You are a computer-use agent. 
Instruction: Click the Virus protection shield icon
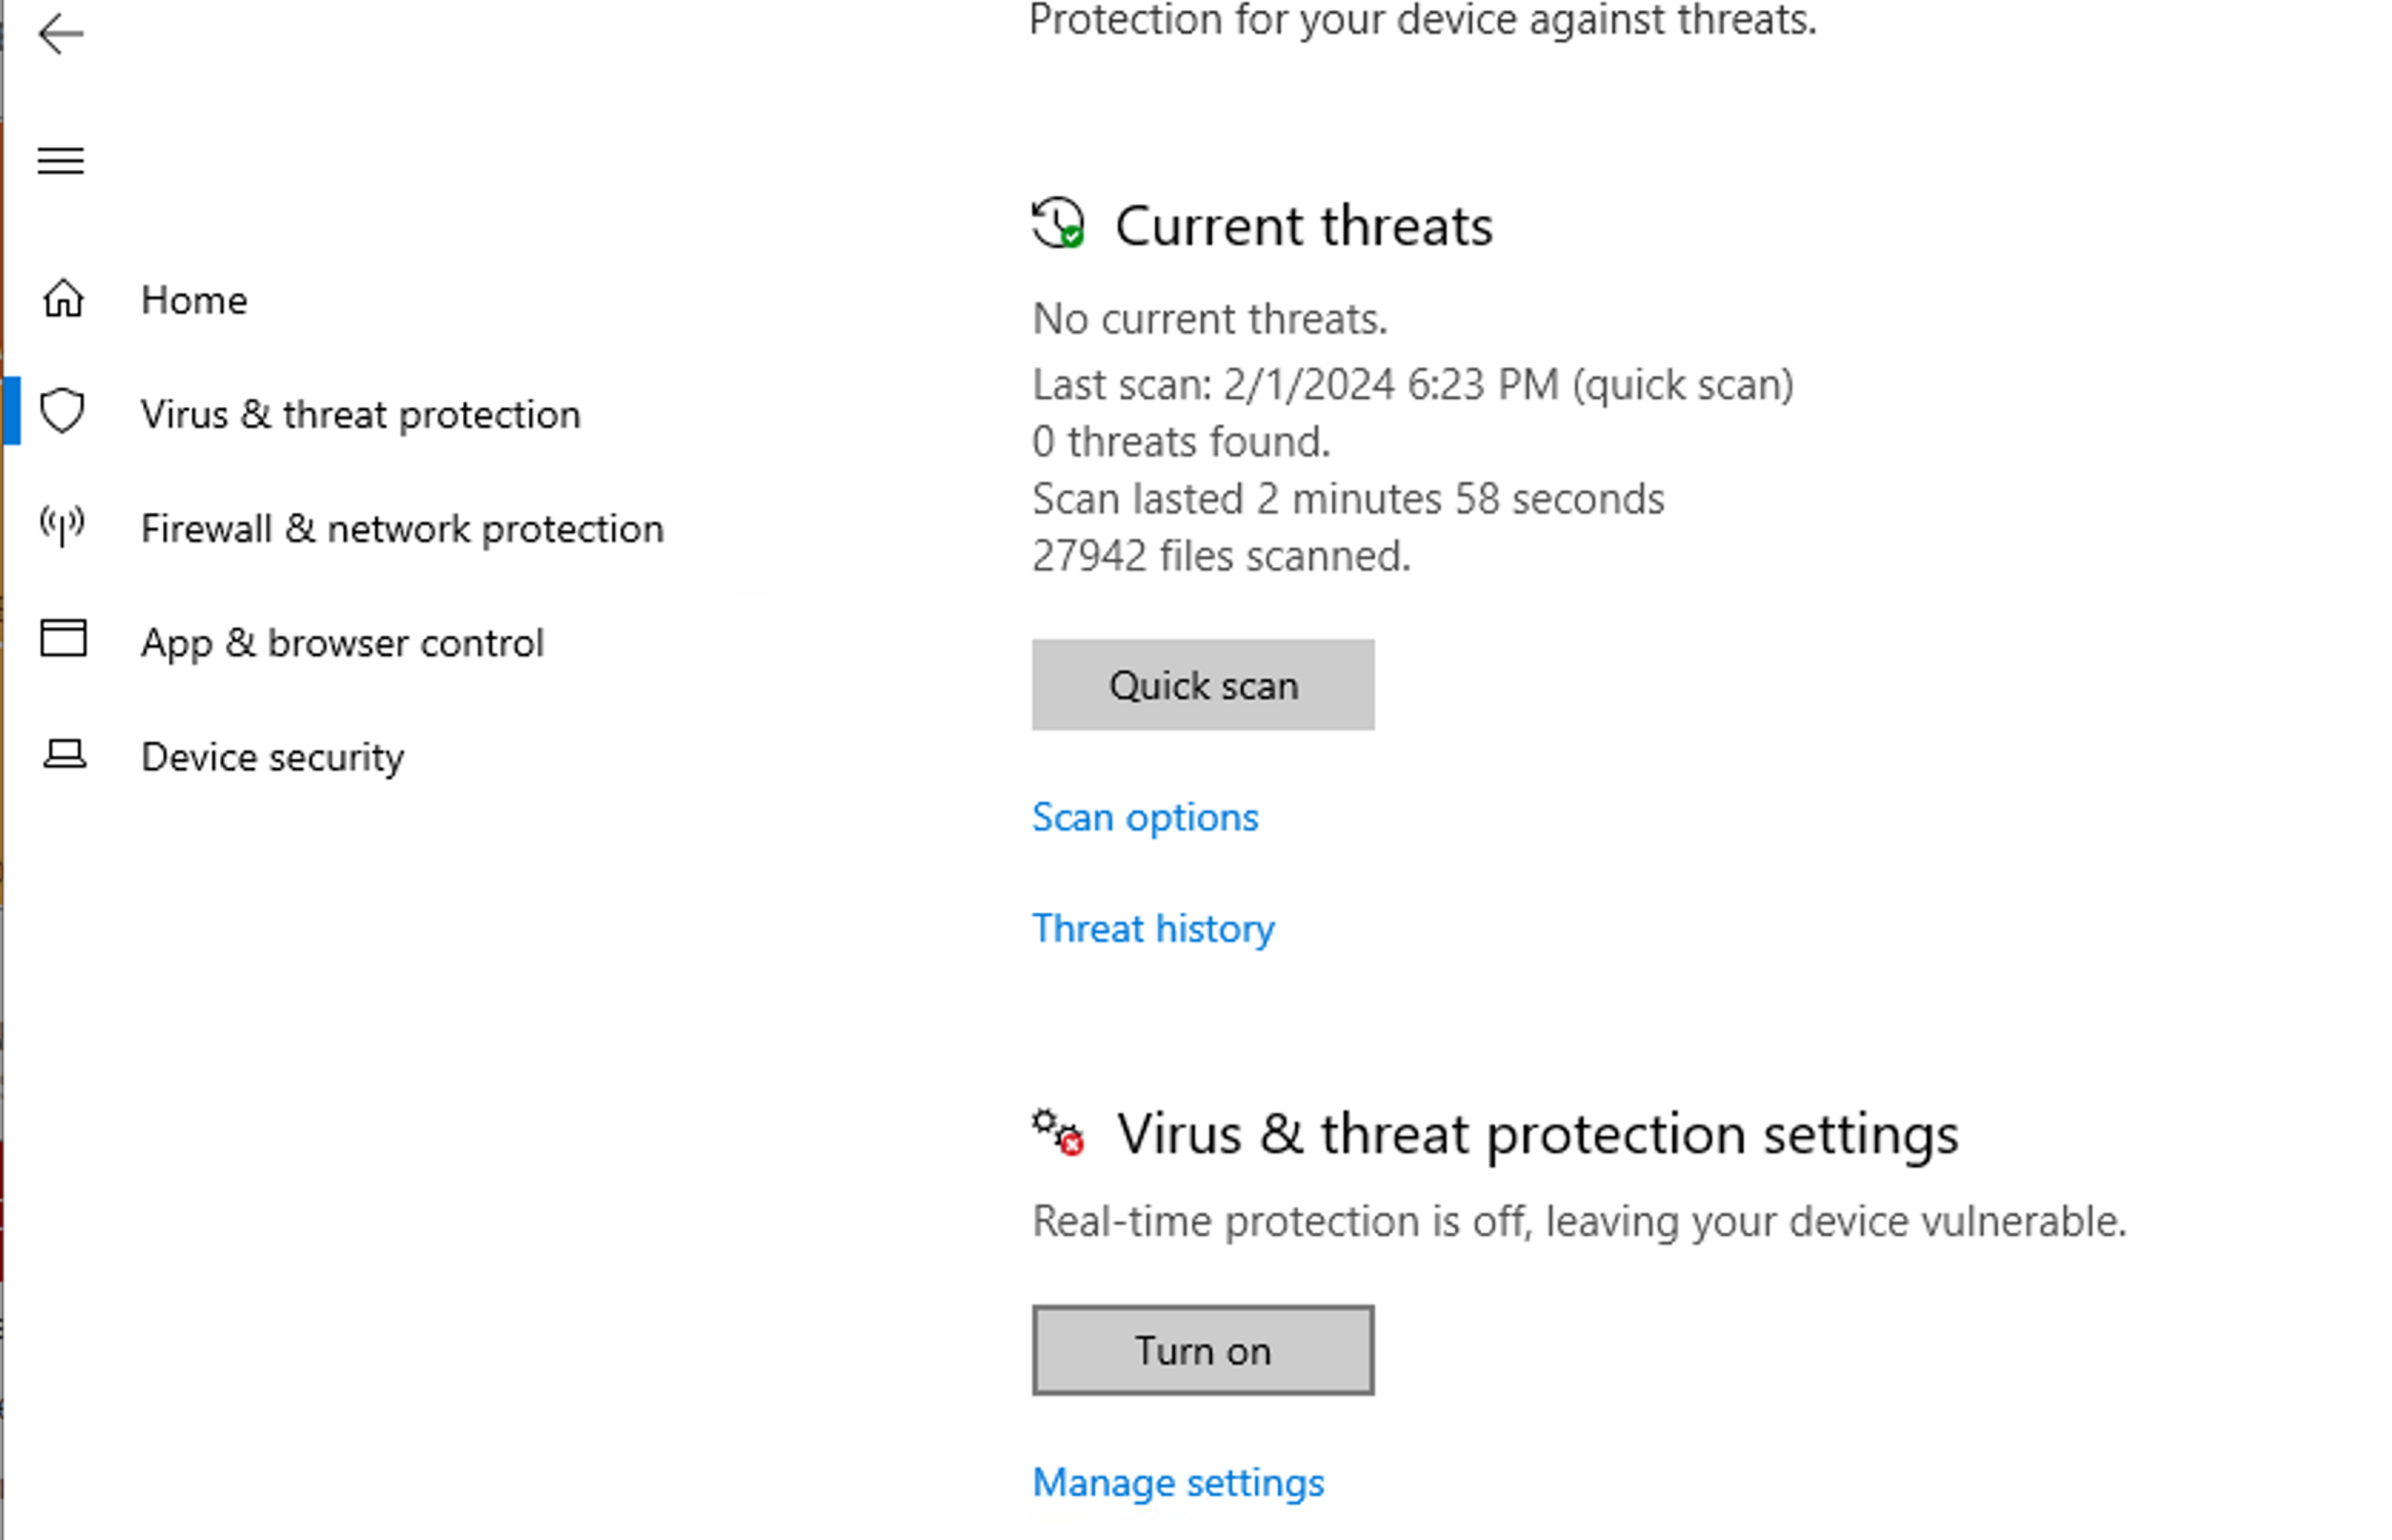[x=62, y=411]
